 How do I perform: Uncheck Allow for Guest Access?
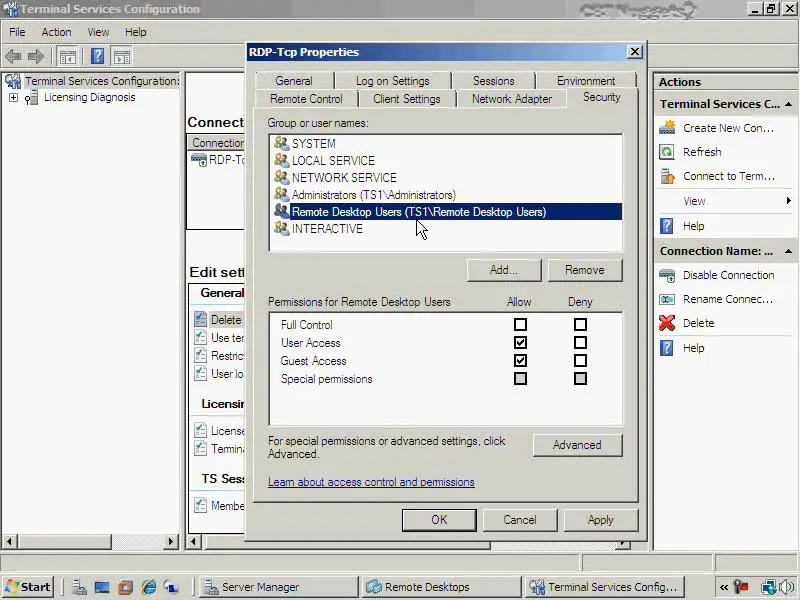tap(520, 361)
